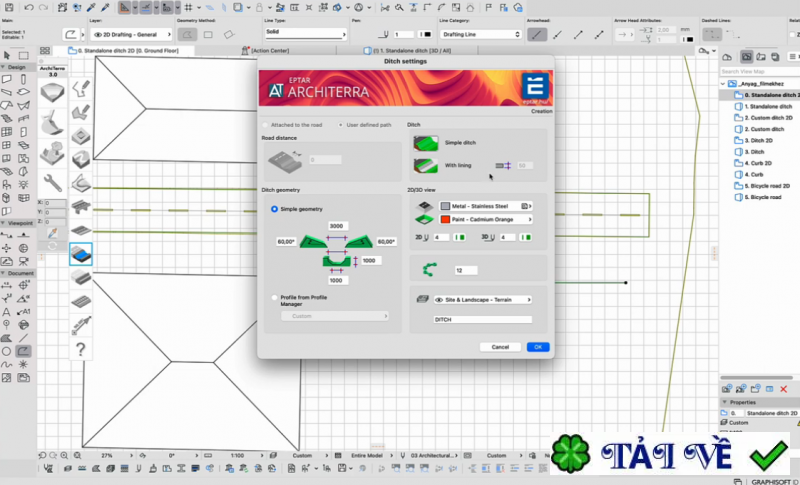
Task: Click the 3000 top width input field
Action: point(337,226)
